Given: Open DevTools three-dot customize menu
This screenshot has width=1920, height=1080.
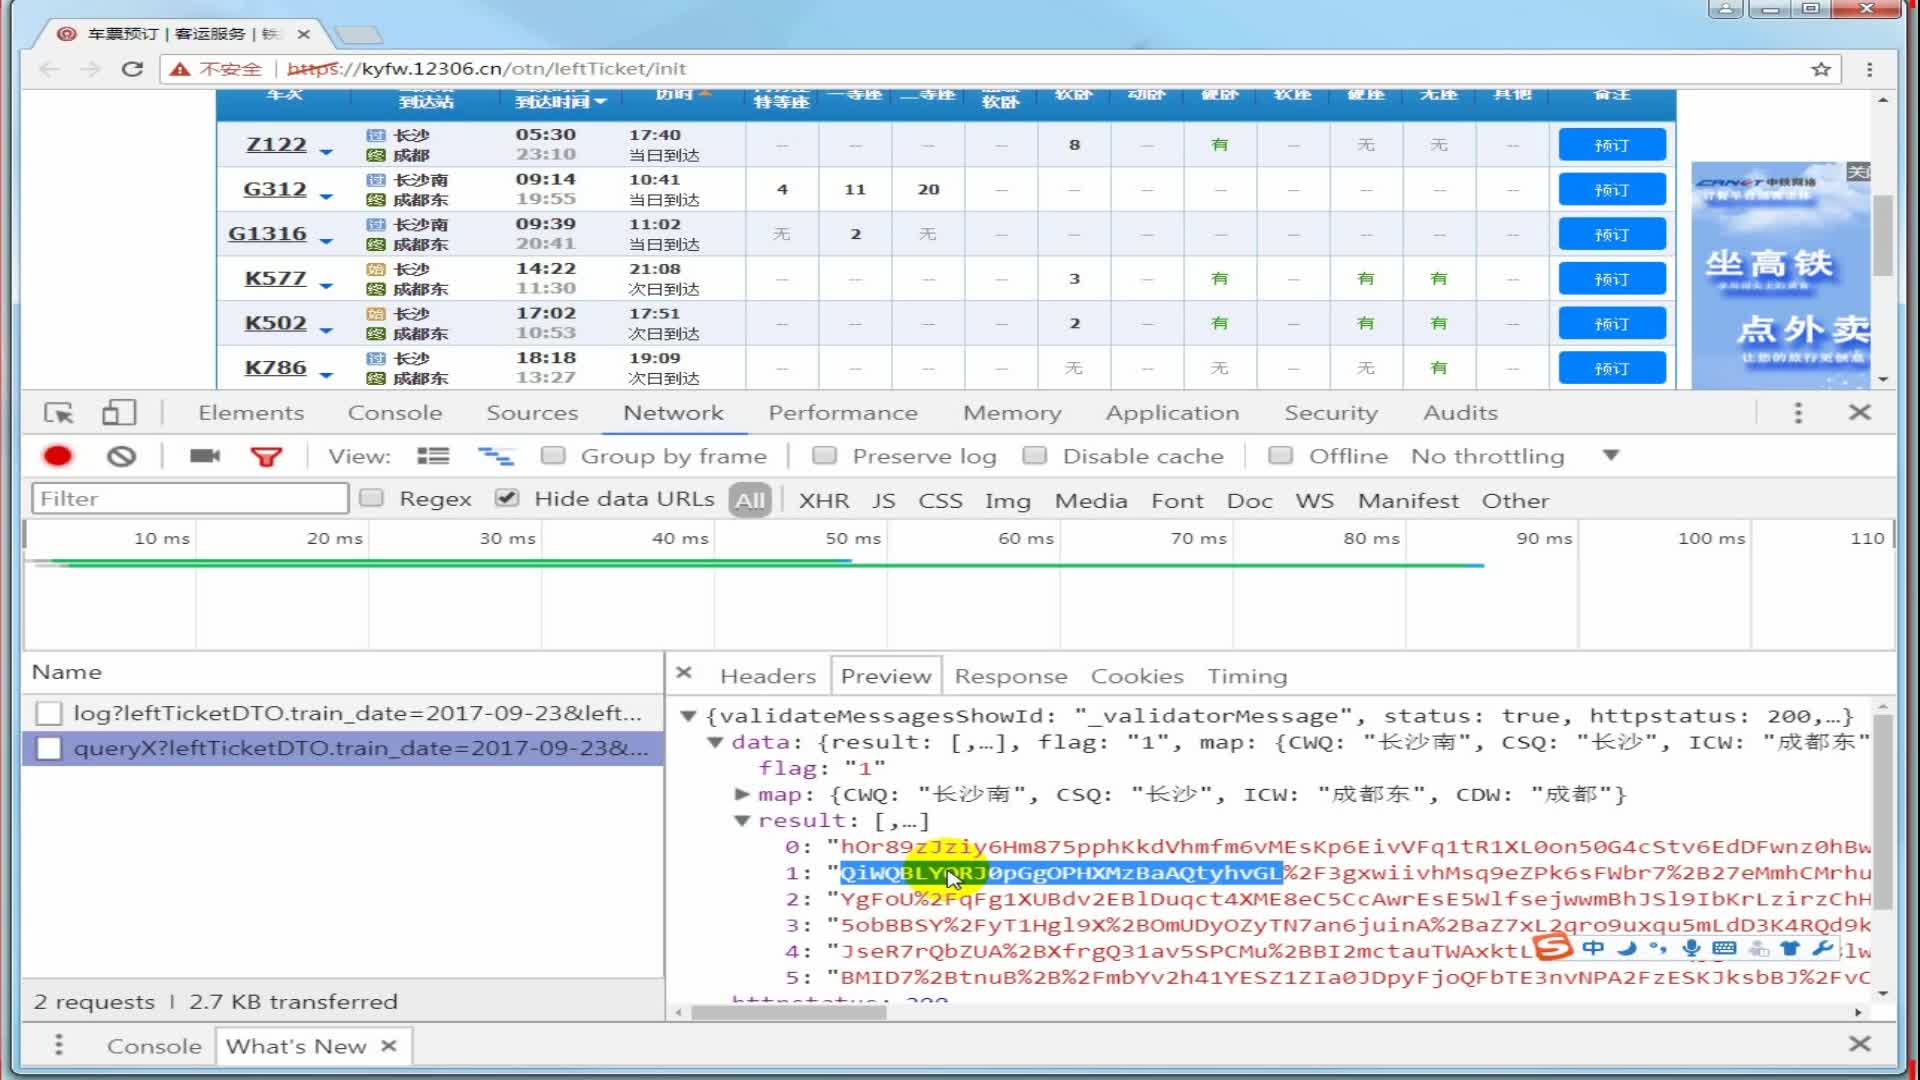Looking at the screenshot, I should click(x=1797, y=413).
